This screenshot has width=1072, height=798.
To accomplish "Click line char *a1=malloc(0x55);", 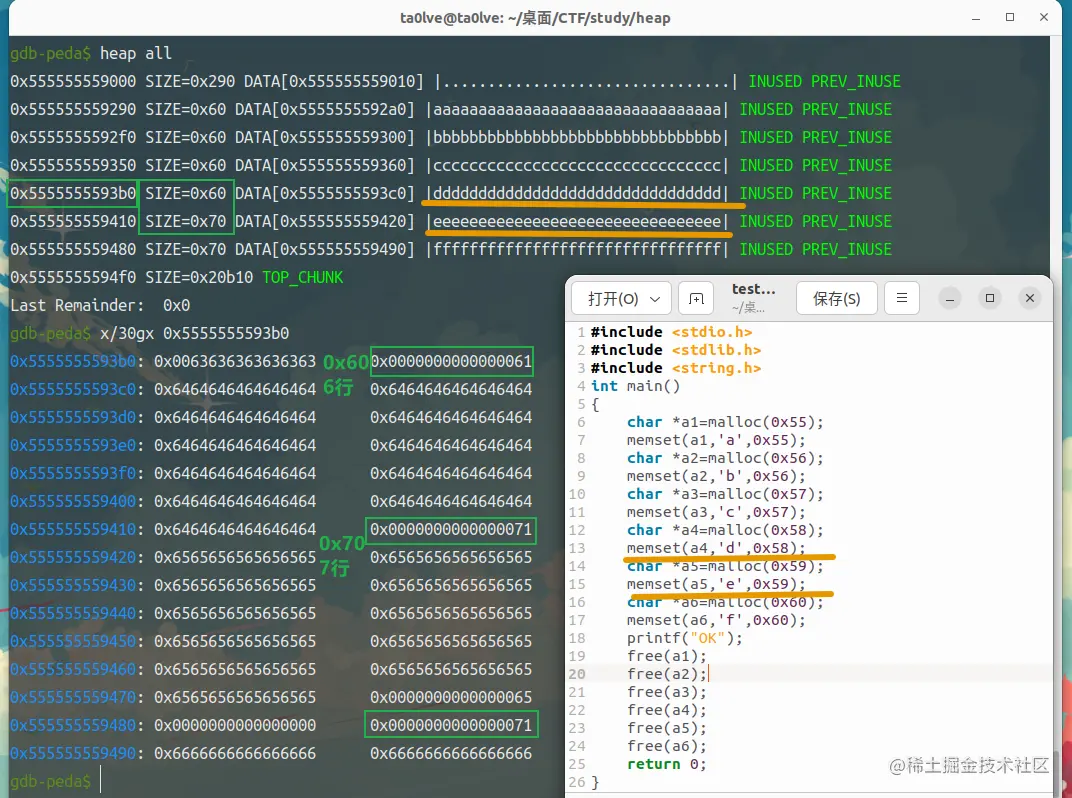I will point(725,422).
